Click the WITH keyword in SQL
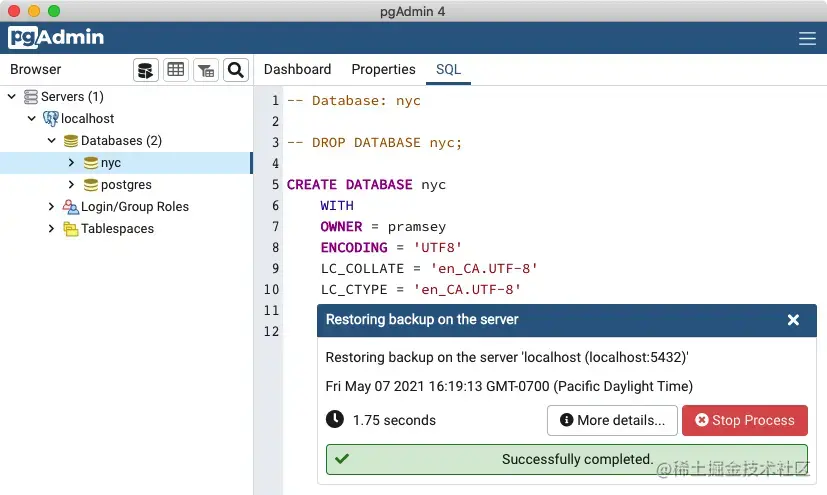 (337, 206)
